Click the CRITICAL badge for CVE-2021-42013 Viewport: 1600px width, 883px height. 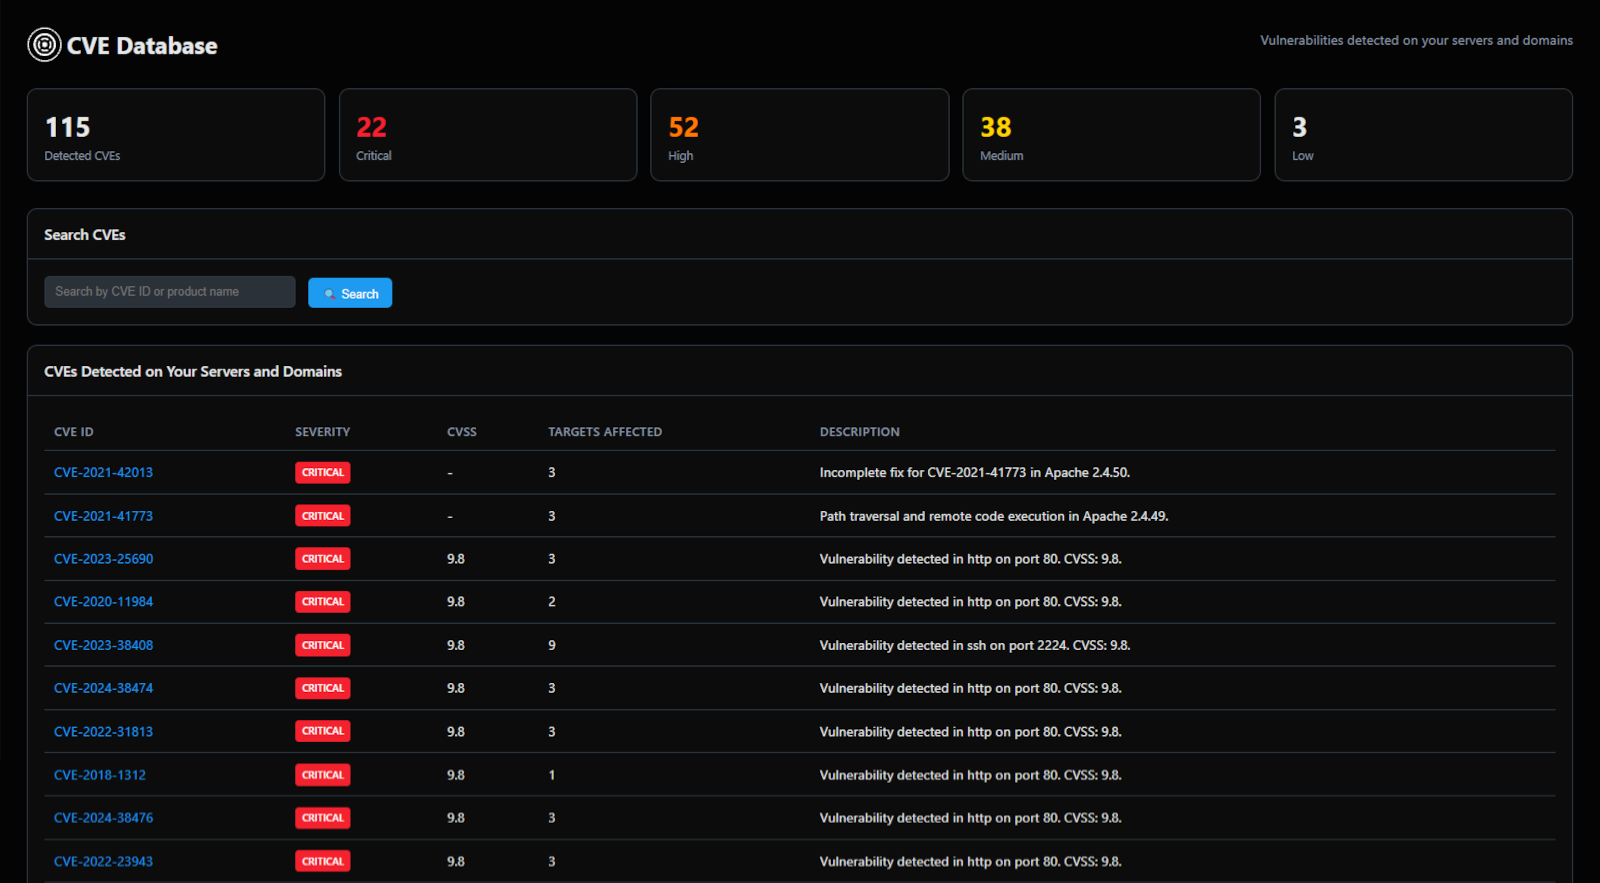click(x=322, y=473)
